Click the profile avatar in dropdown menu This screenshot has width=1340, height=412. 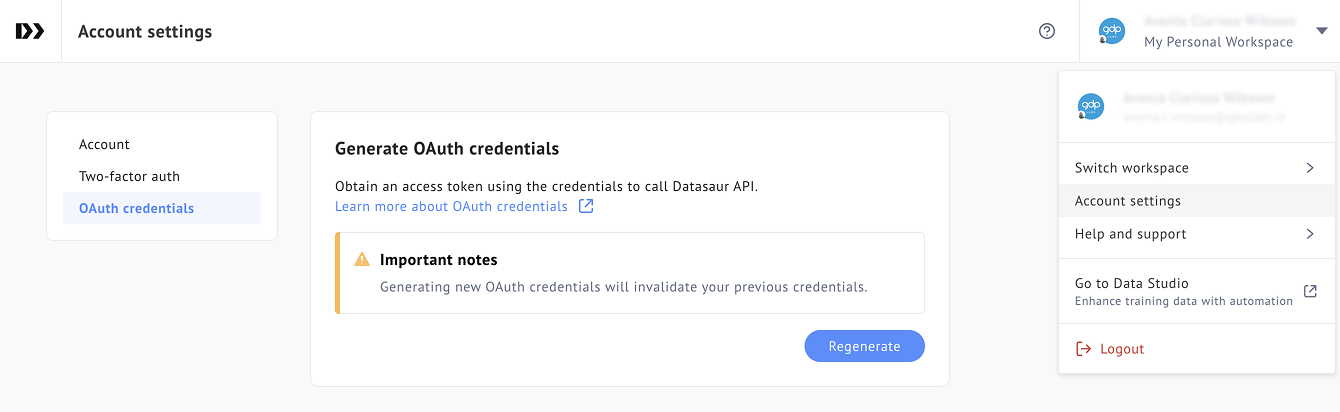(x=1090, y=106)
